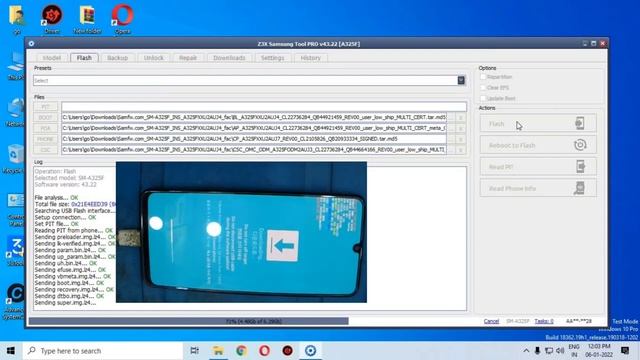The image size is (640, 360).
Task: Toggle the Update Boot checkbox
Action: (x=483, y=98)
